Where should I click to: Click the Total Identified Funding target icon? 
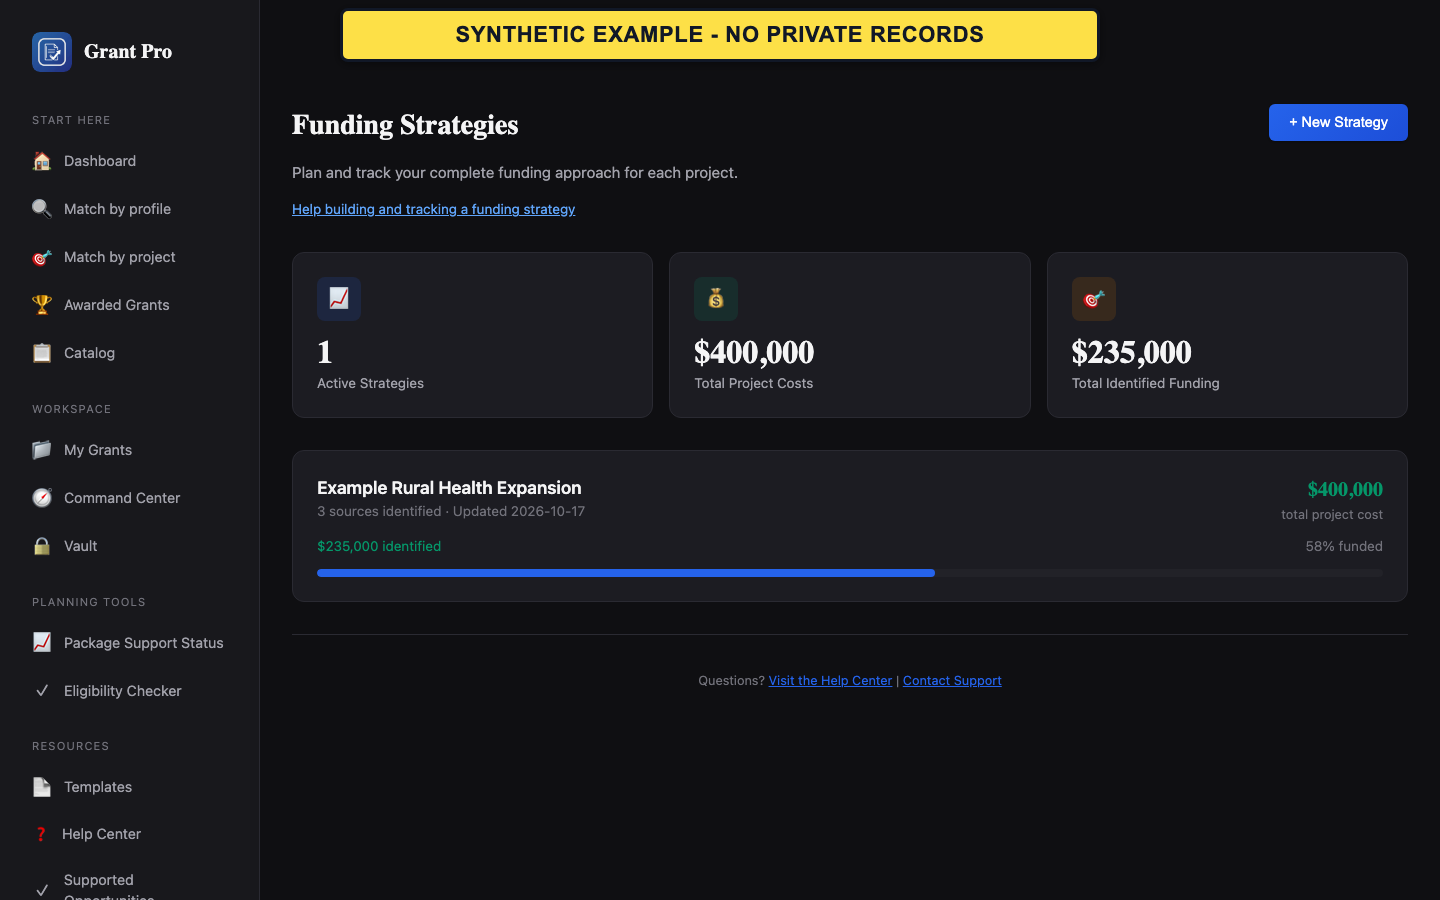[1094, 299]
